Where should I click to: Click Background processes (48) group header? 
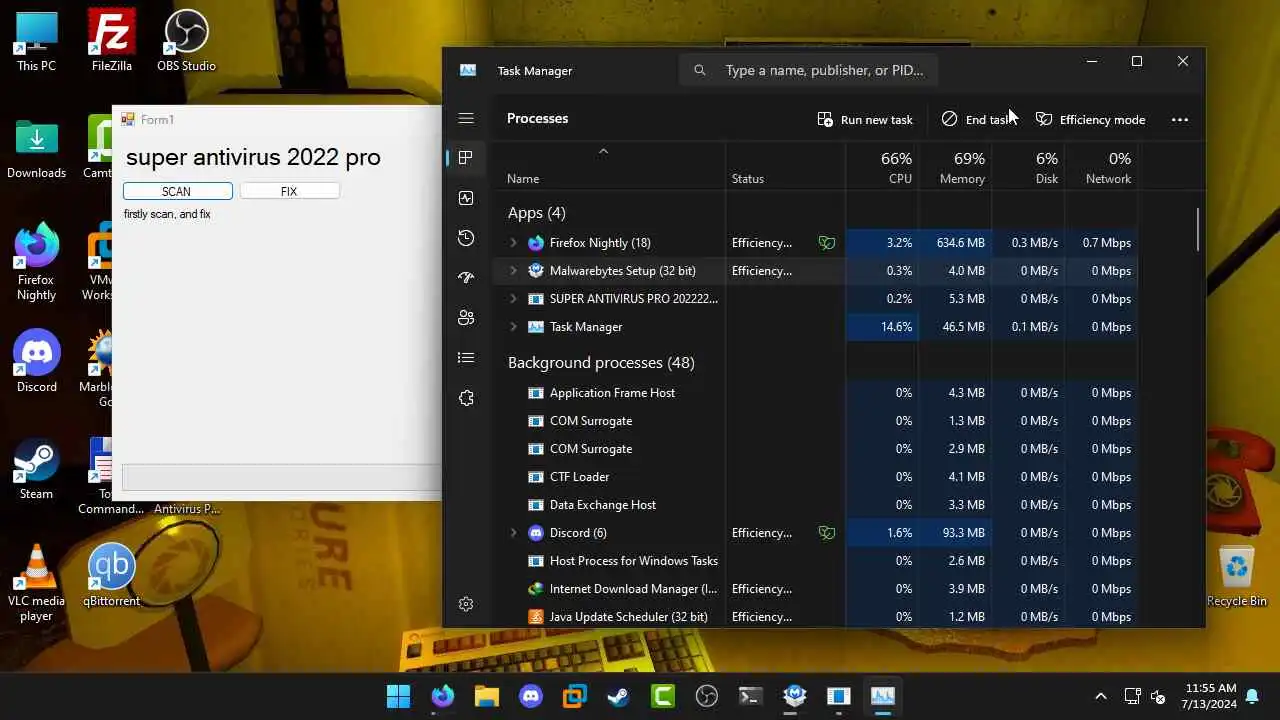coord(601,363)
